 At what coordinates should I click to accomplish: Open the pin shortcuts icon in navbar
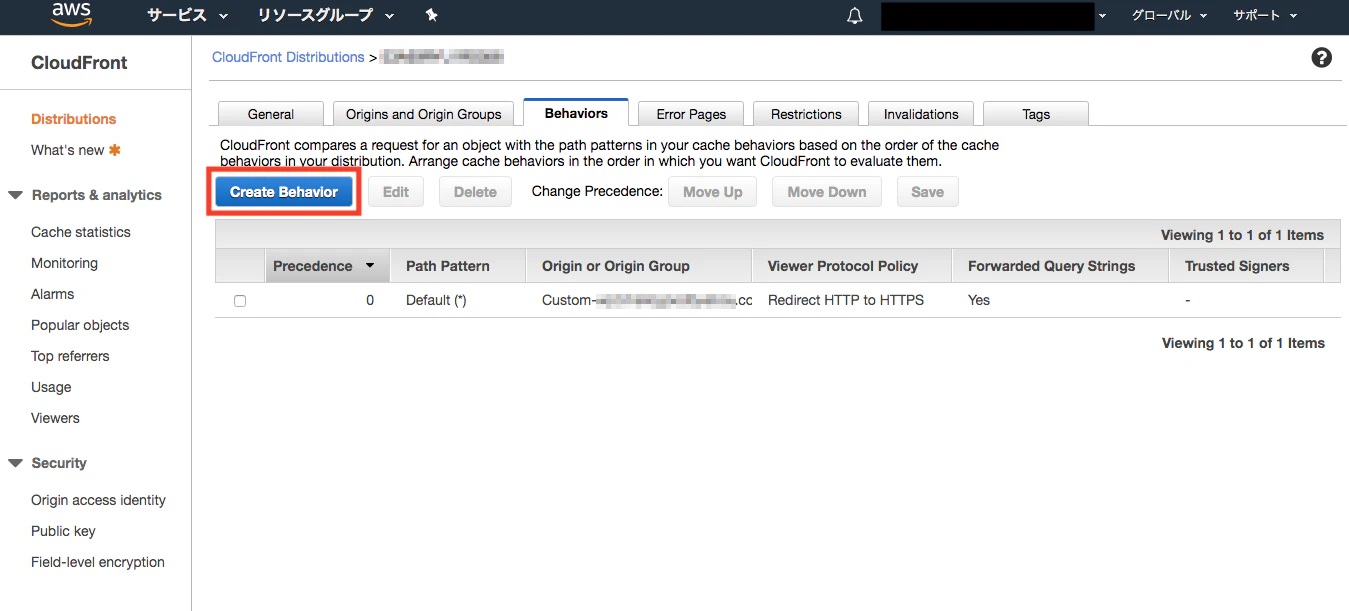click(431, 15)
